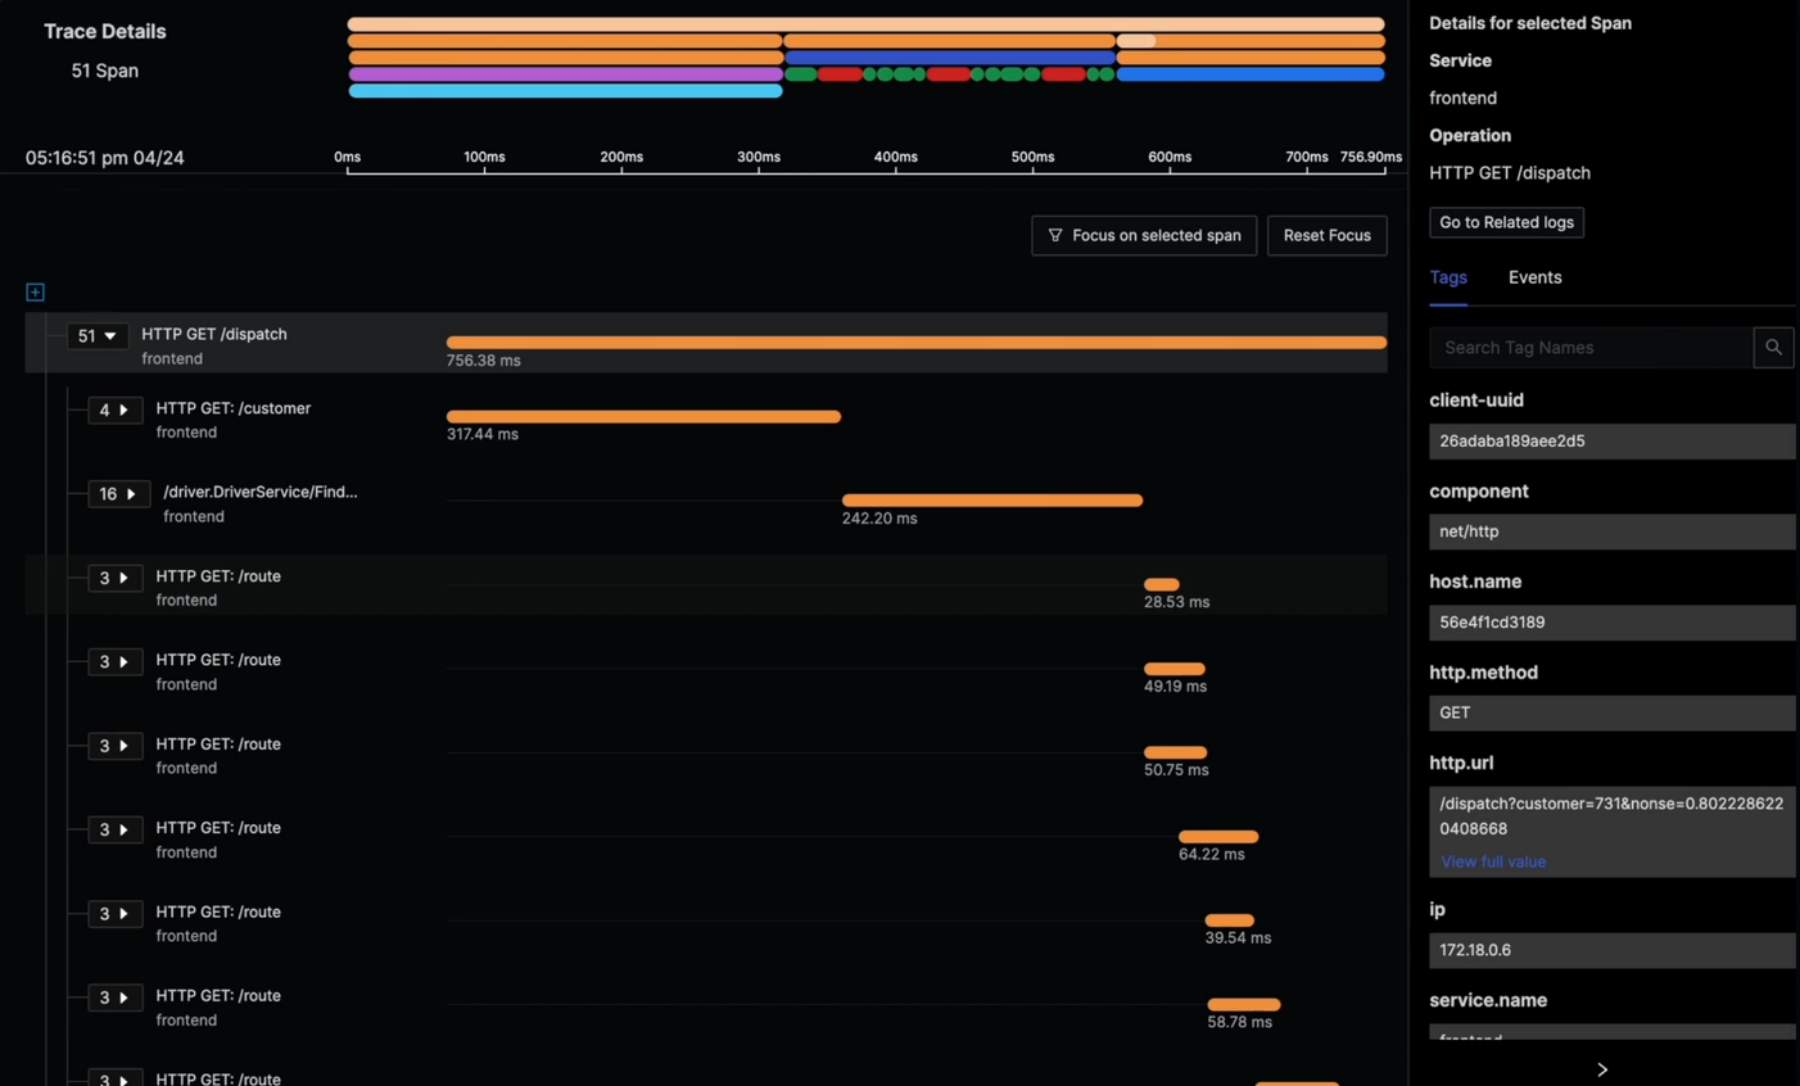Select the 242.20 ms driver service span bar

(x=992, y=500)
